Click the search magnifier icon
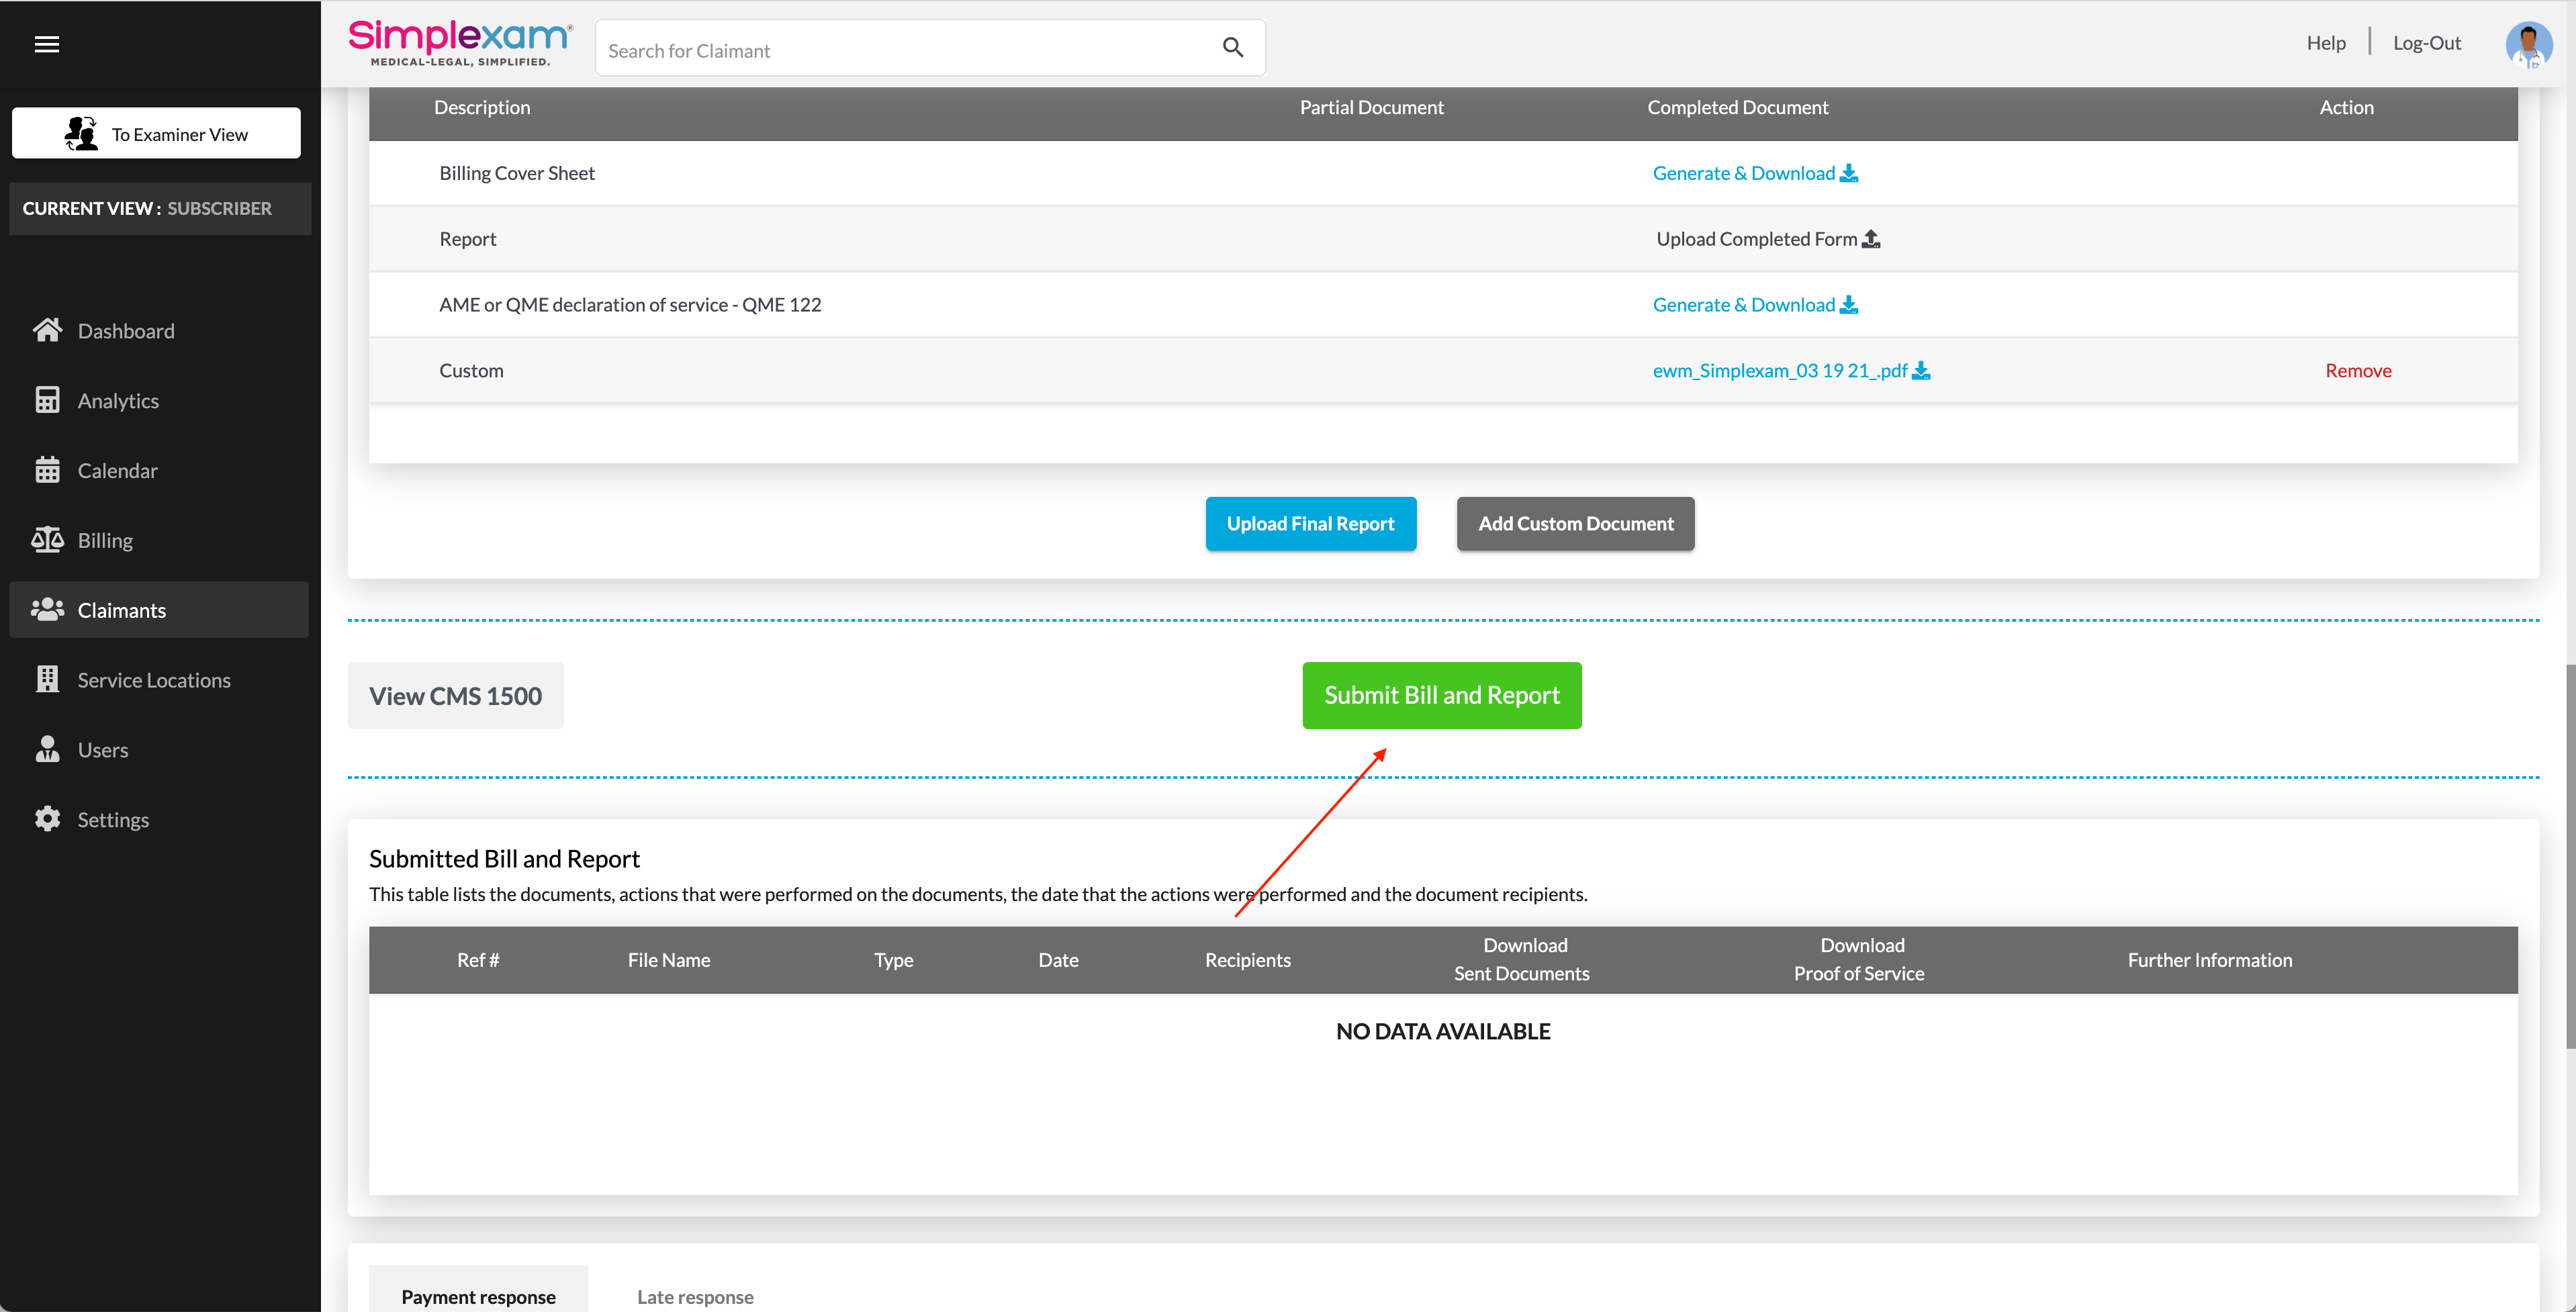Screen dimensions: 2576x1312 (1232, 47)
